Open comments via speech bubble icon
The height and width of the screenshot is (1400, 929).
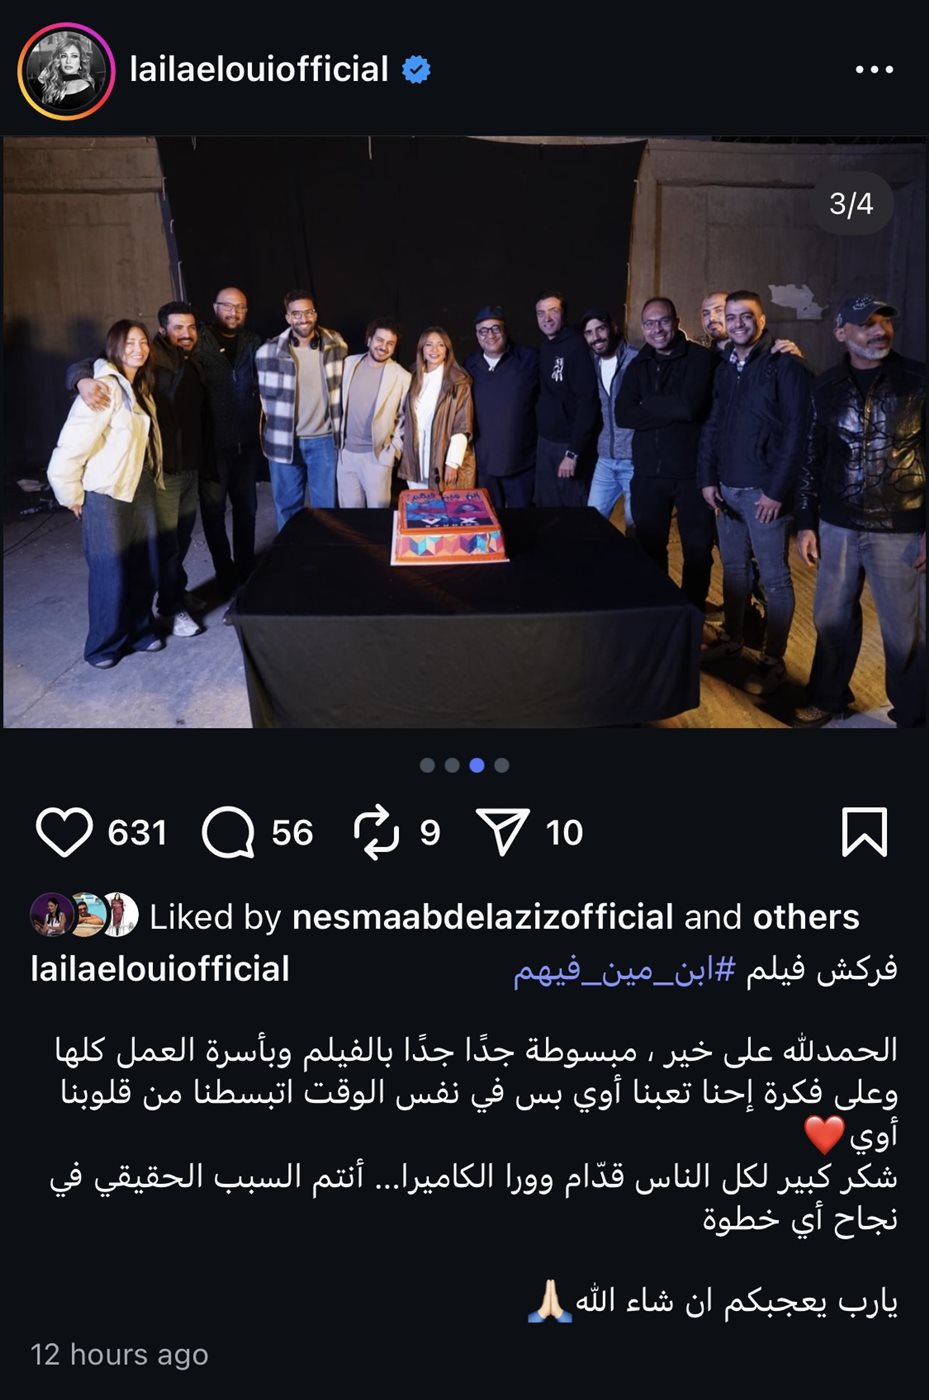point(228,832)
